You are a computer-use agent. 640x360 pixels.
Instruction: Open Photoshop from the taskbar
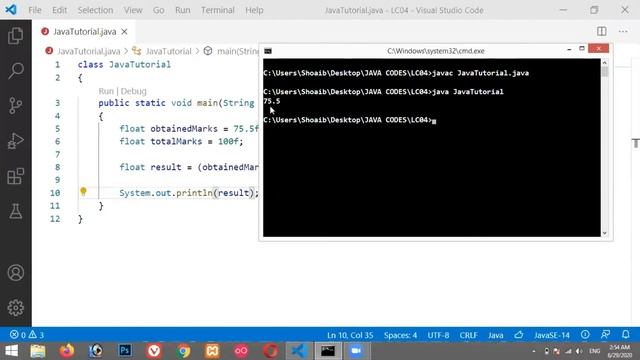125,351
